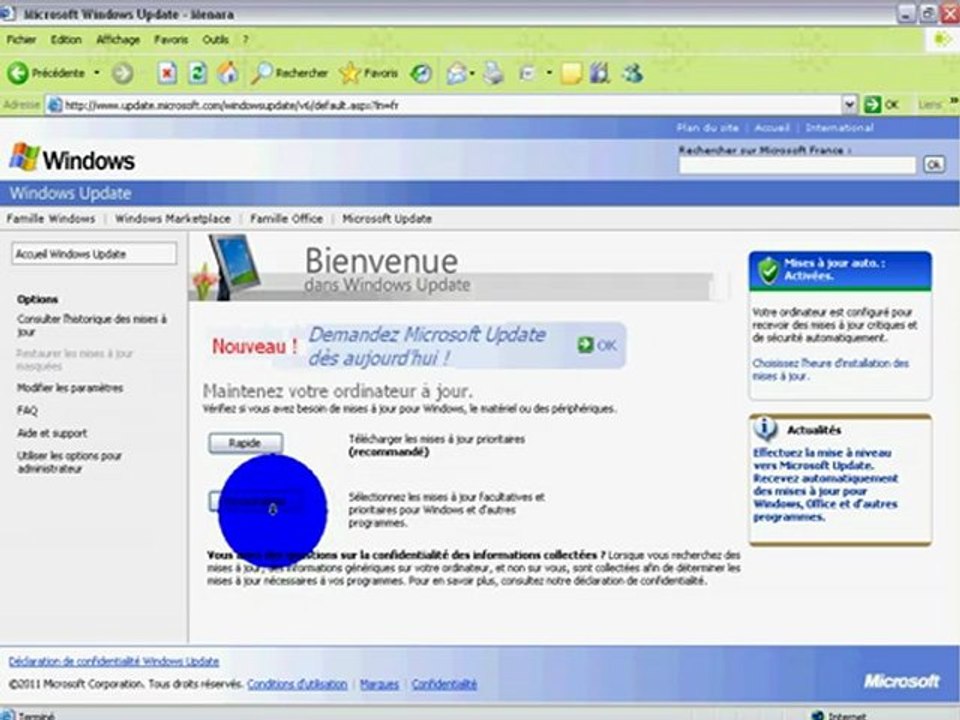Select Accueil Windows Update in sidebar

coord(94,254)
